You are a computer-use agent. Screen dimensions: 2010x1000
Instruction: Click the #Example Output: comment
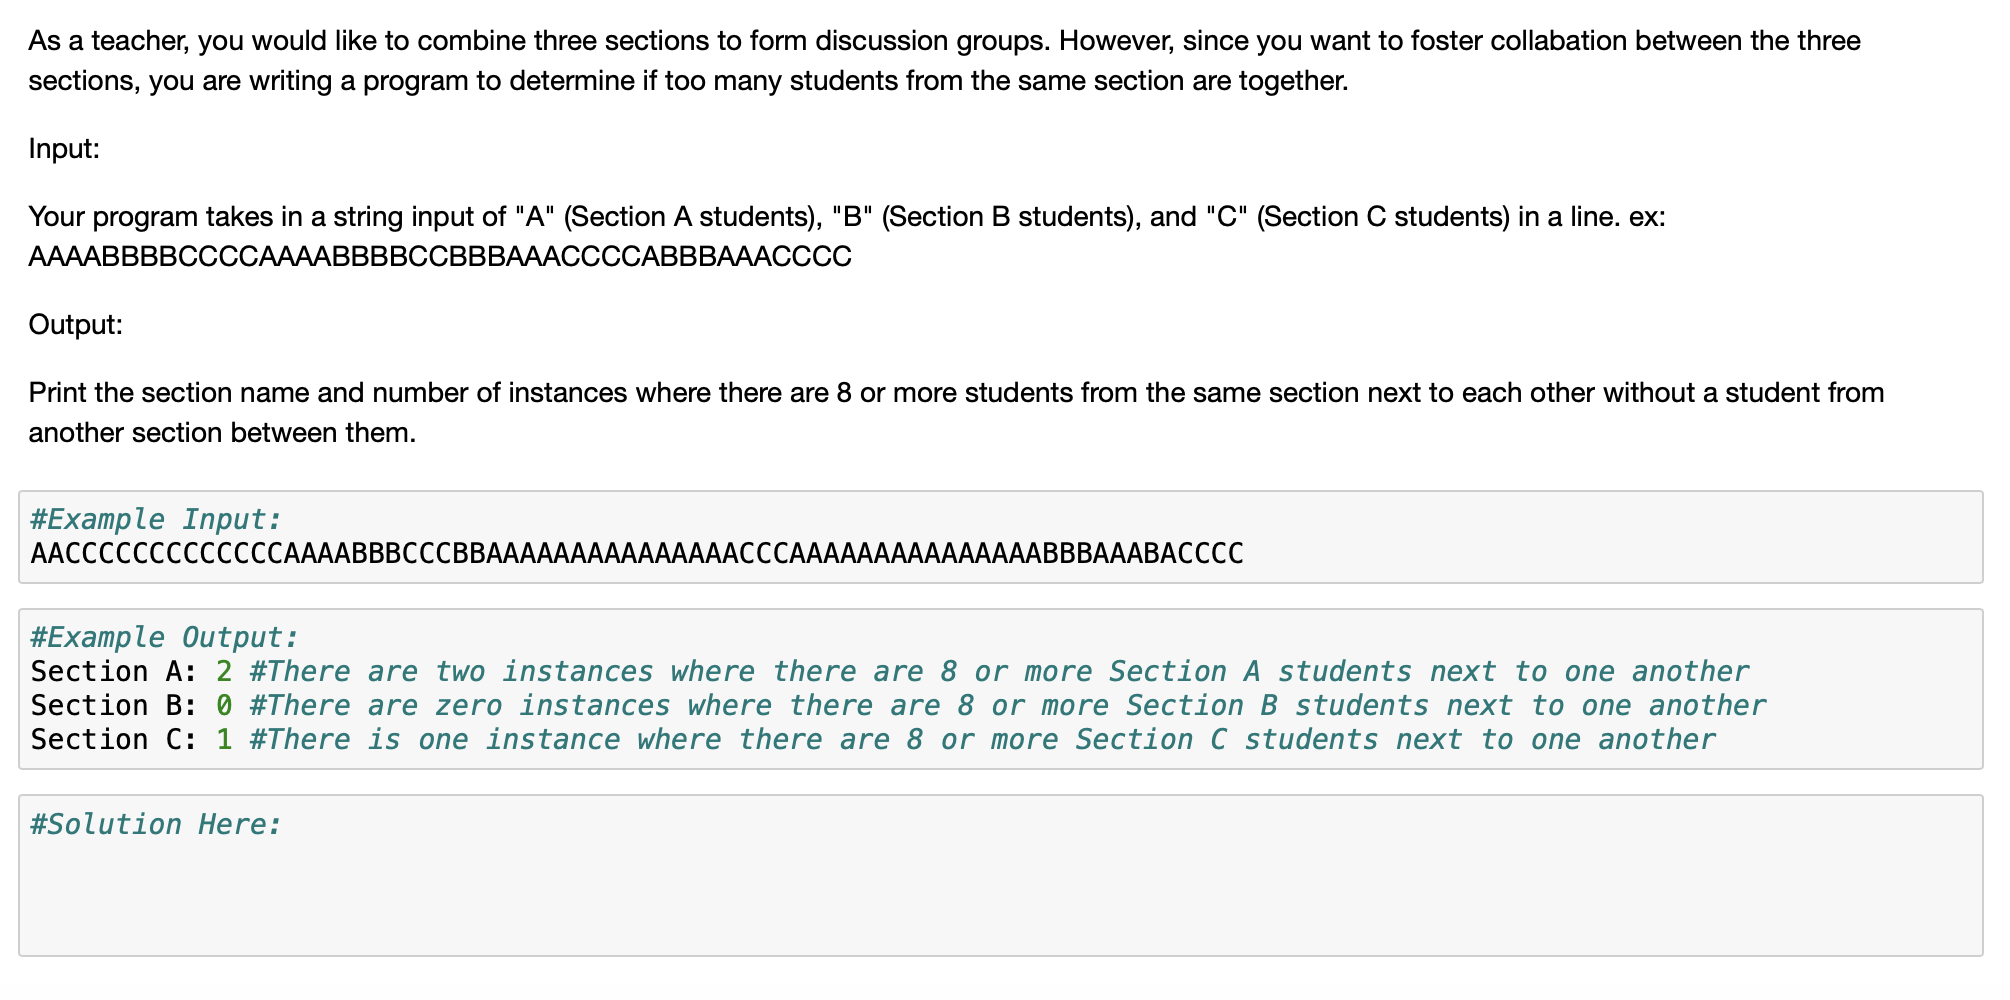(165, 637)
